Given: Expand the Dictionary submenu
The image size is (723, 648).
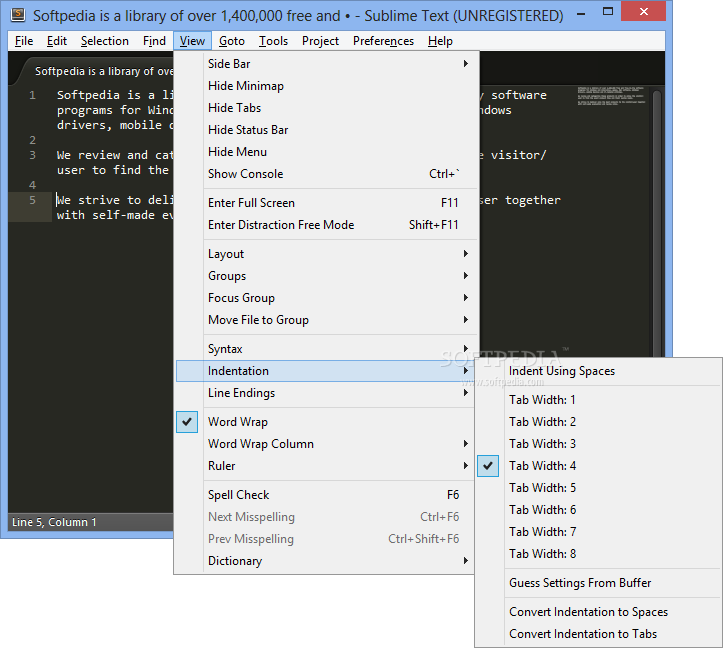Looking at the screenshot, I should coord(326,561).
